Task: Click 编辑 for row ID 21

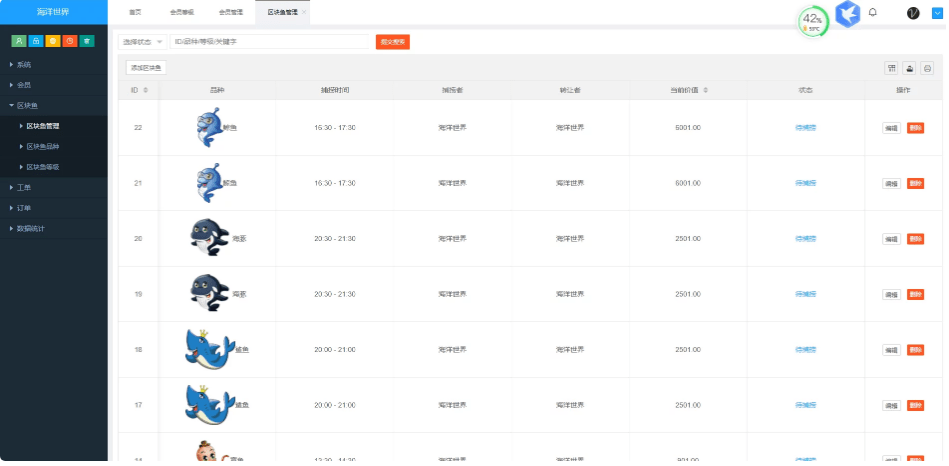Action: (892, 184)
